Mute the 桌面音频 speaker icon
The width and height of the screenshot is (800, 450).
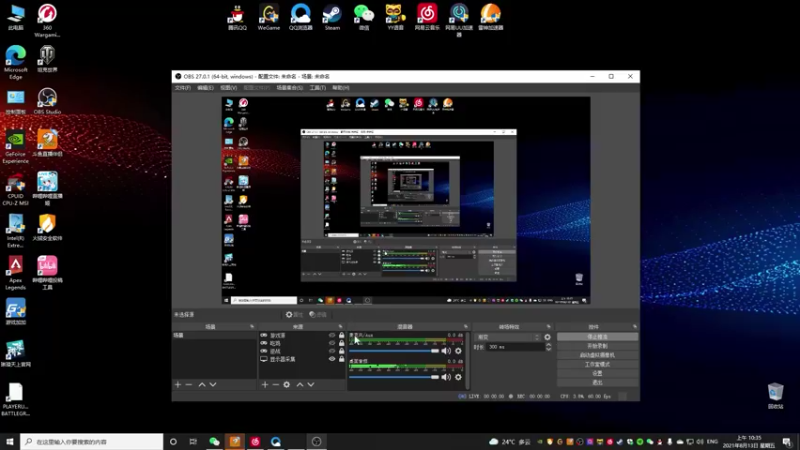(x=446, y=377)
